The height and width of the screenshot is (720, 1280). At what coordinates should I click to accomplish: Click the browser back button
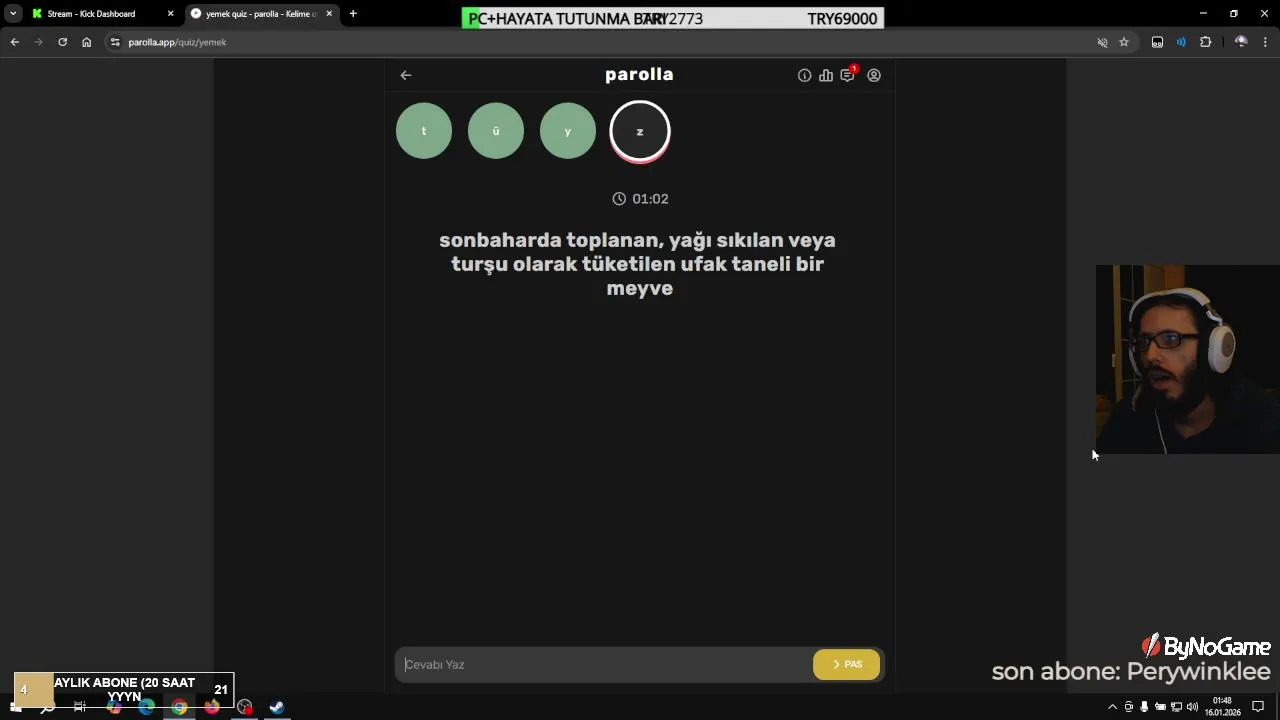[x=14, y=42]
